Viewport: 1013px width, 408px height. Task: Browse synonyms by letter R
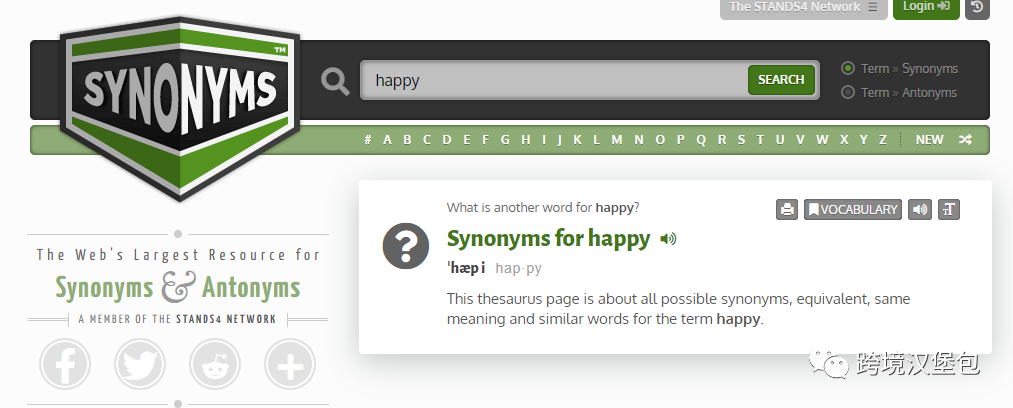pyautogui.click(x=722, y=139)
